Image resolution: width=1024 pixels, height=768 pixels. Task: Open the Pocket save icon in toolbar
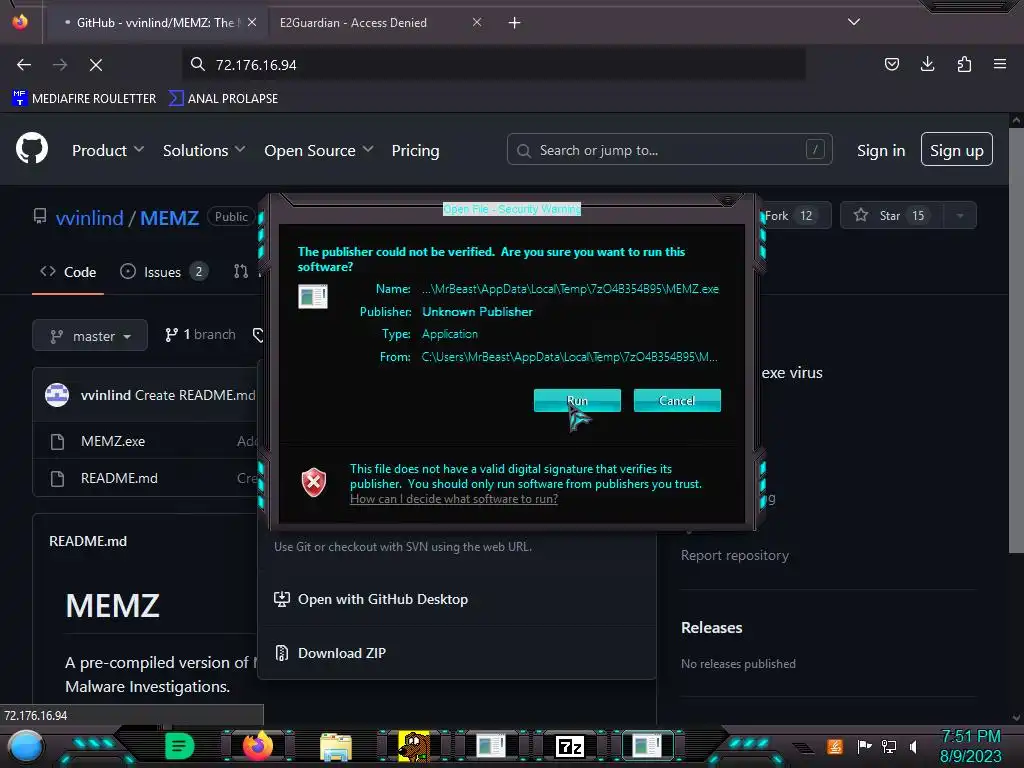tap(891, 64)
